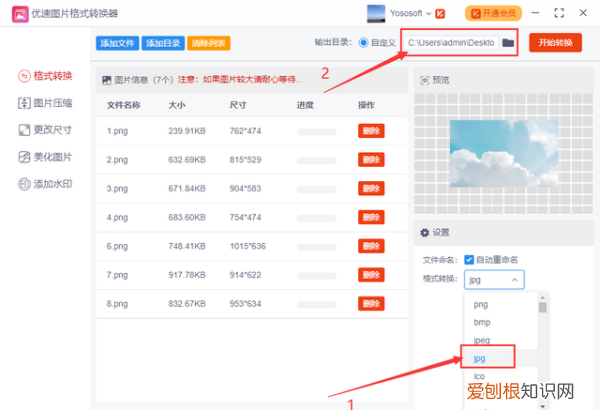Click the progress bar of 4.png

pyautogui.click(x=317, y=218)
